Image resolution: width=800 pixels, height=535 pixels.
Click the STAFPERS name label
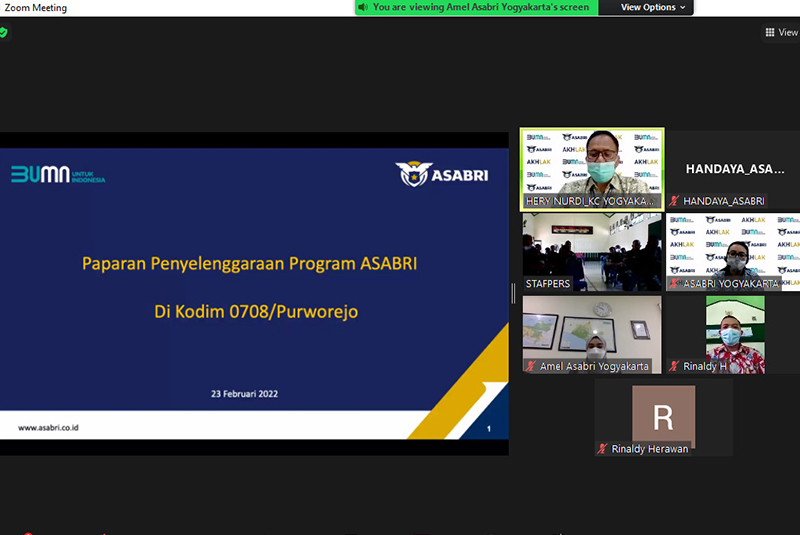click(547, 284)
